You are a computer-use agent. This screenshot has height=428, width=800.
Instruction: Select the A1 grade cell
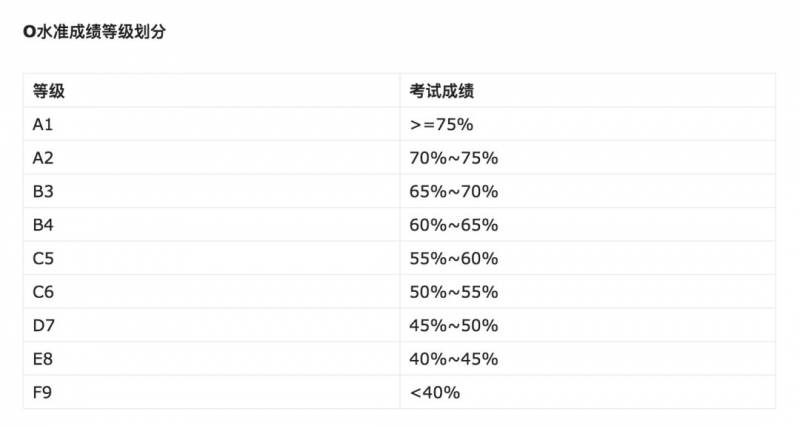pyautogui.click(x=43, y=124)
